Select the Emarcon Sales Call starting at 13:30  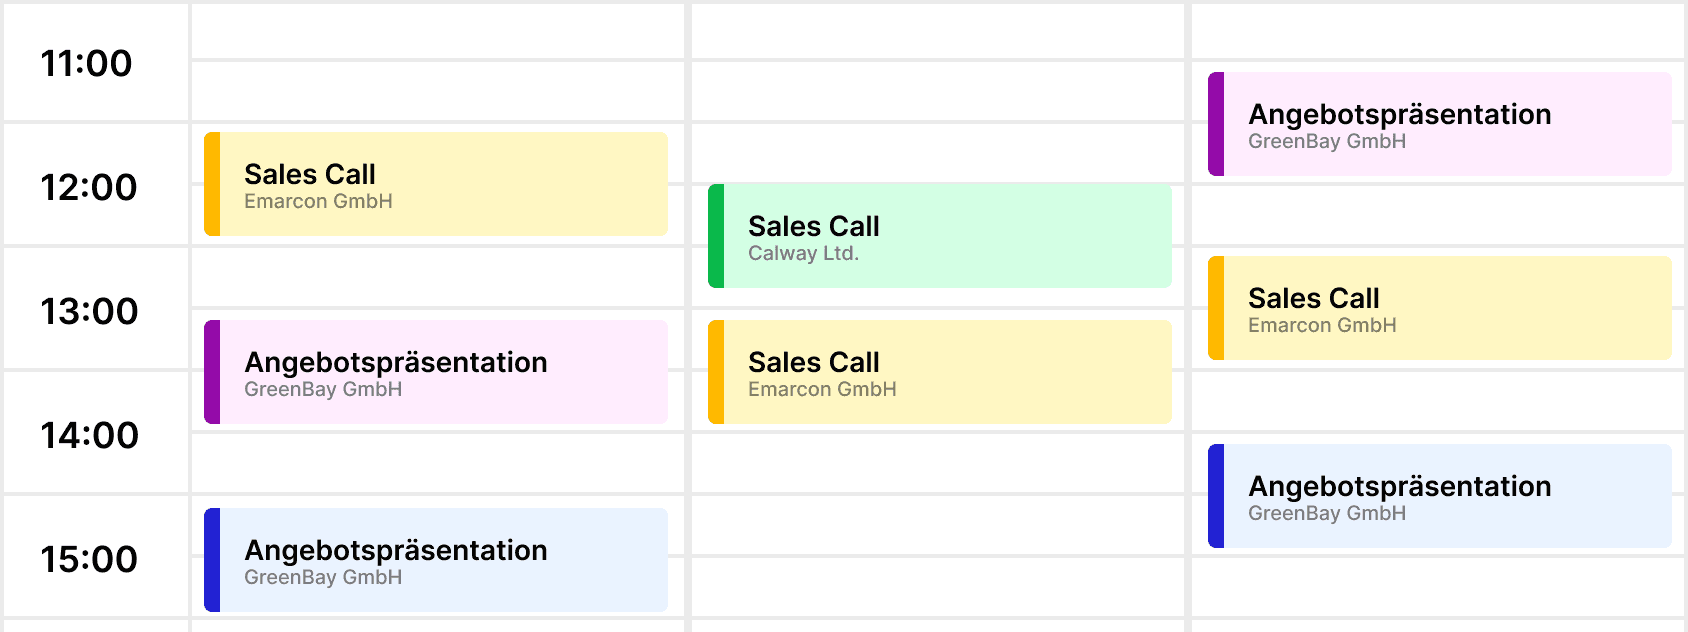click(x=940, y=372)
